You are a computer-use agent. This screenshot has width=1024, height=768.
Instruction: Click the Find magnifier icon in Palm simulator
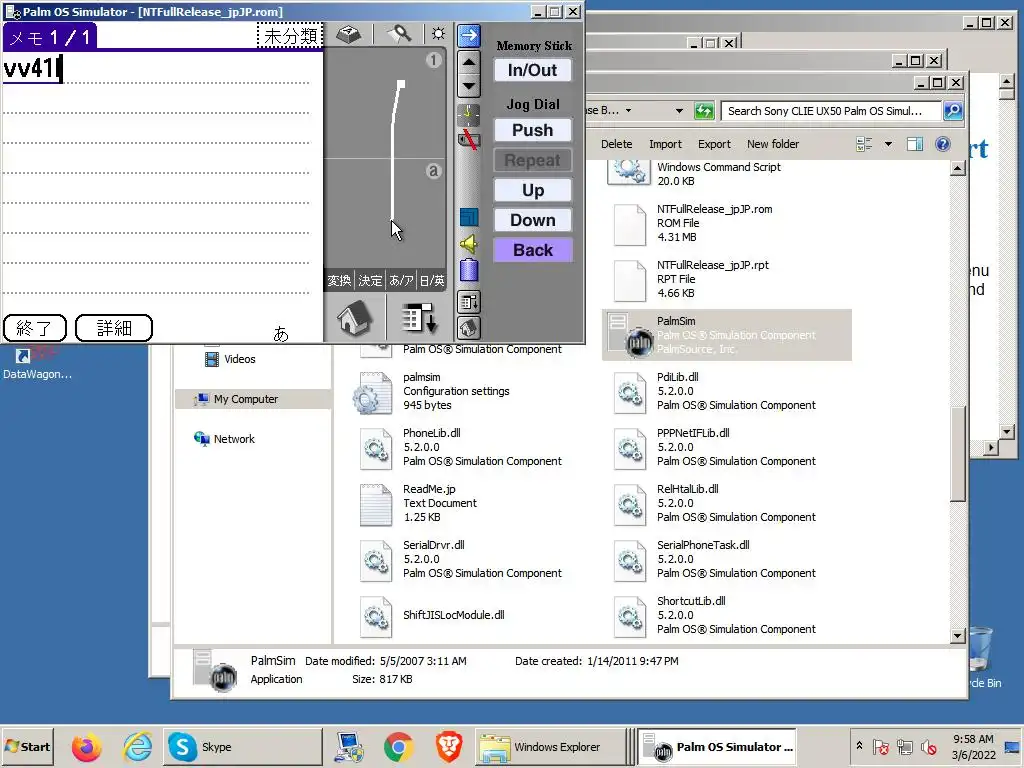399,34
